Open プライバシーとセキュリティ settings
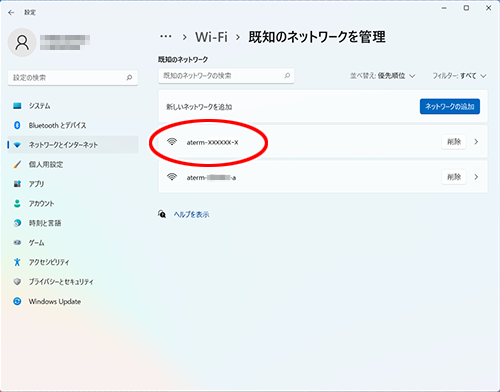This screenshot has width=500, height=392. (x=73, y=282)
